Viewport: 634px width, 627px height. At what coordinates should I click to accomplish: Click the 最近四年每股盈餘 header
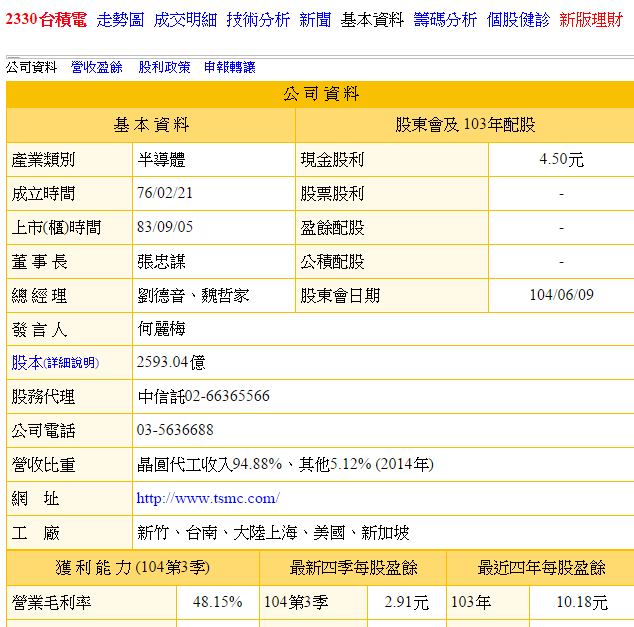tap(541, 568)
